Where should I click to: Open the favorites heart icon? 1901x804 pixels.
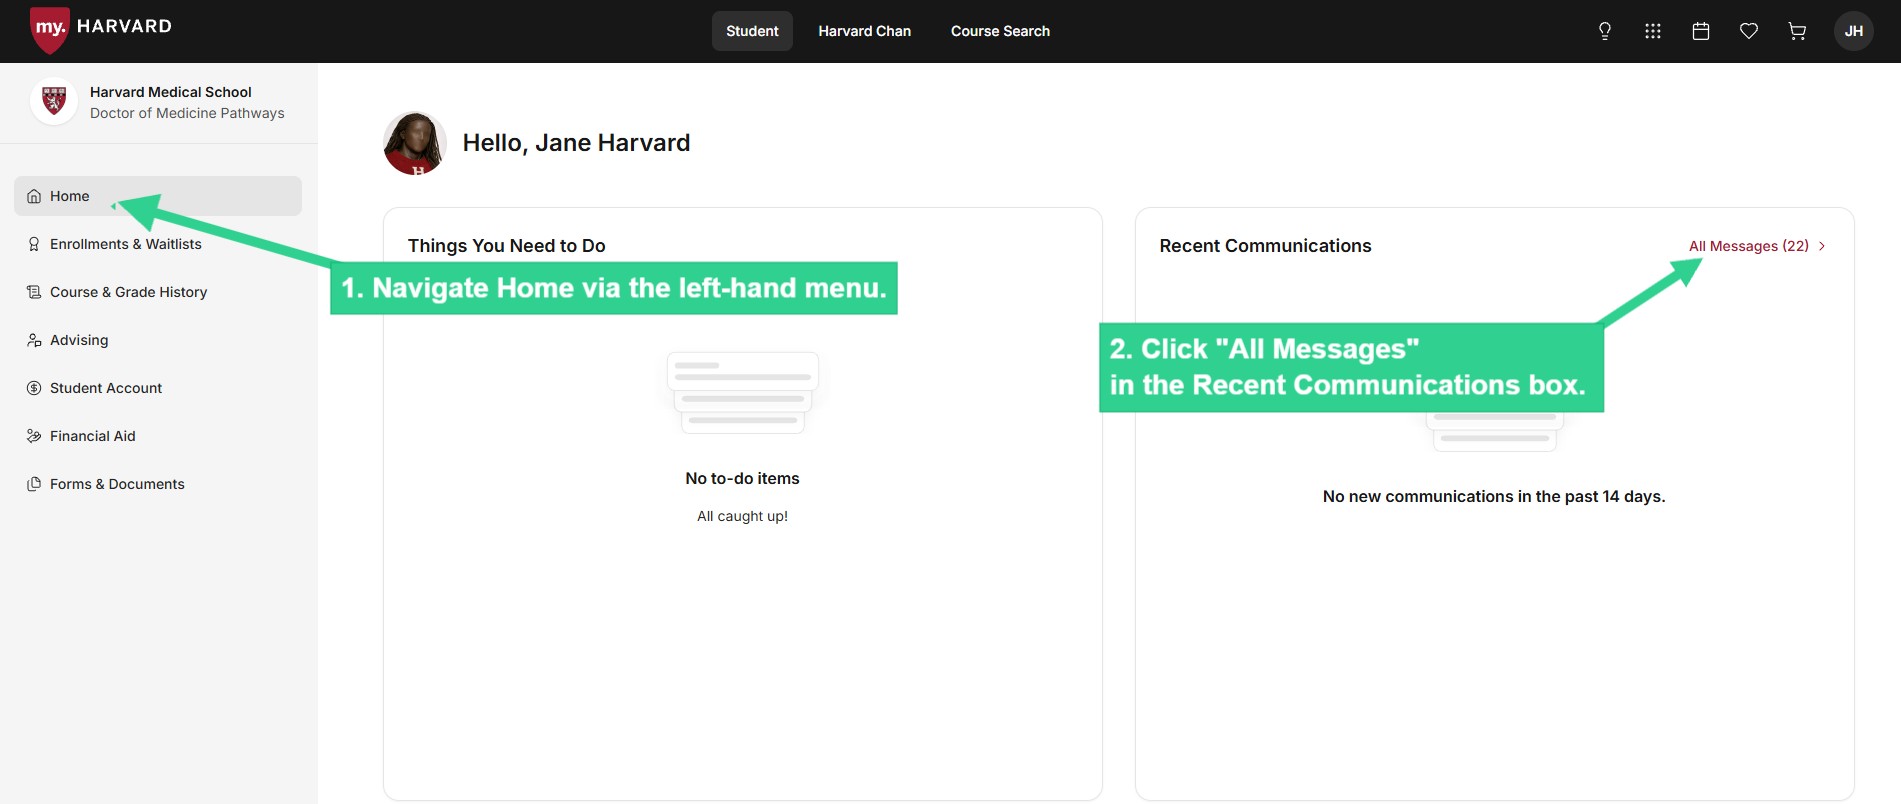click(x=1749, y=31)
